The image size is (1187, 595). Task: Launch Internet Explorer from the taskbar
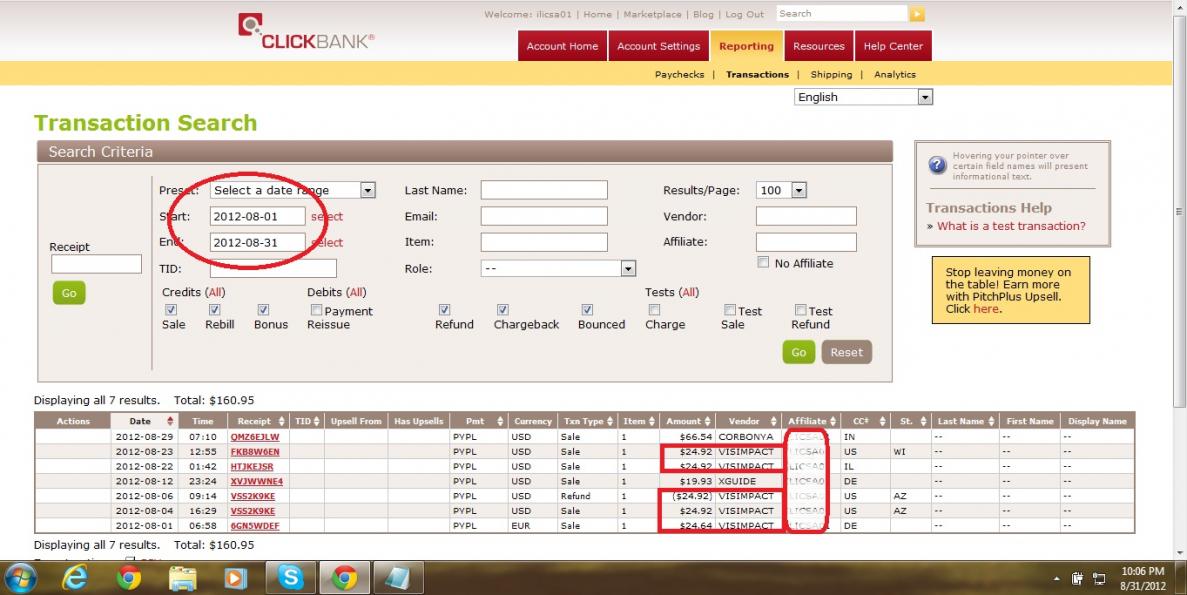point(74,578)
